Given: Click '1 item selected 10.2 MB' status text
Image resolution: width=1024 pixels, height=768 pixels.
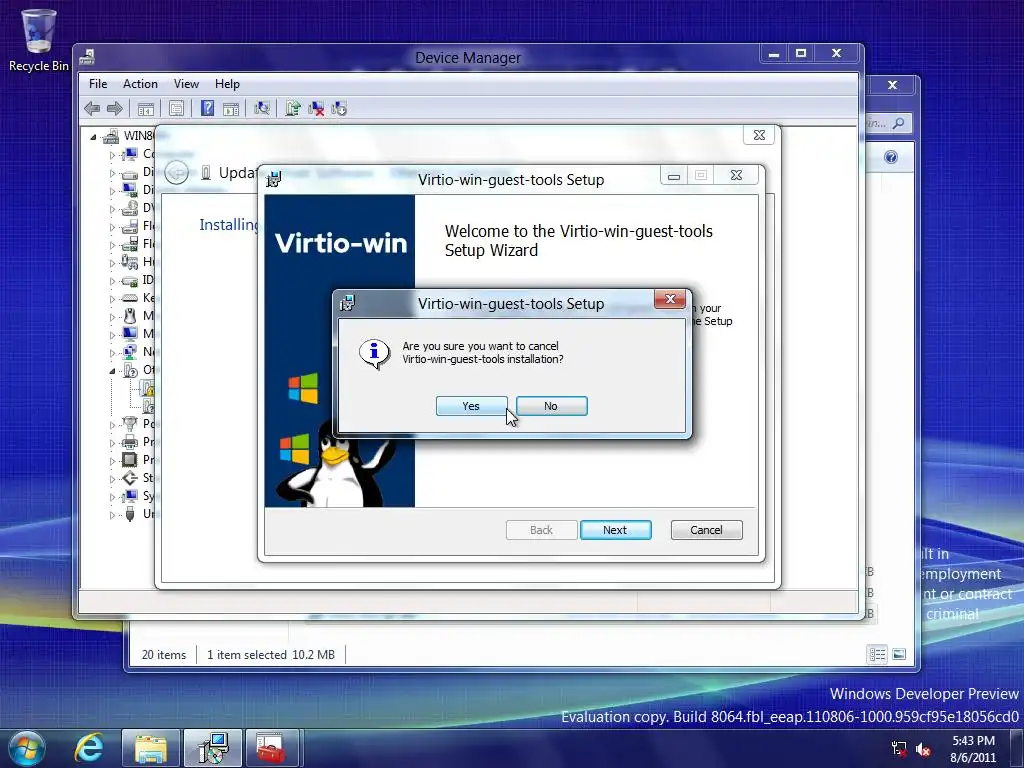Looking at the screenshot, I should tap(271, 654).
